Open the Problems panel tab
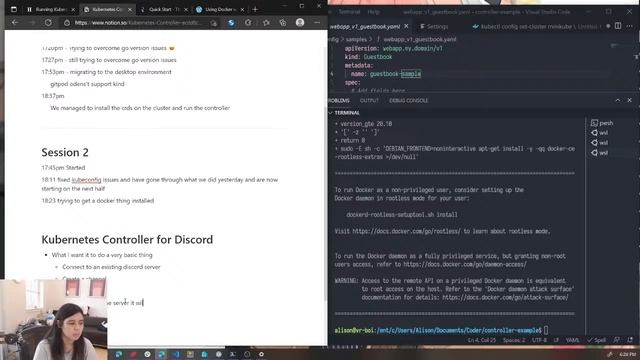 (x=339, y=100)
